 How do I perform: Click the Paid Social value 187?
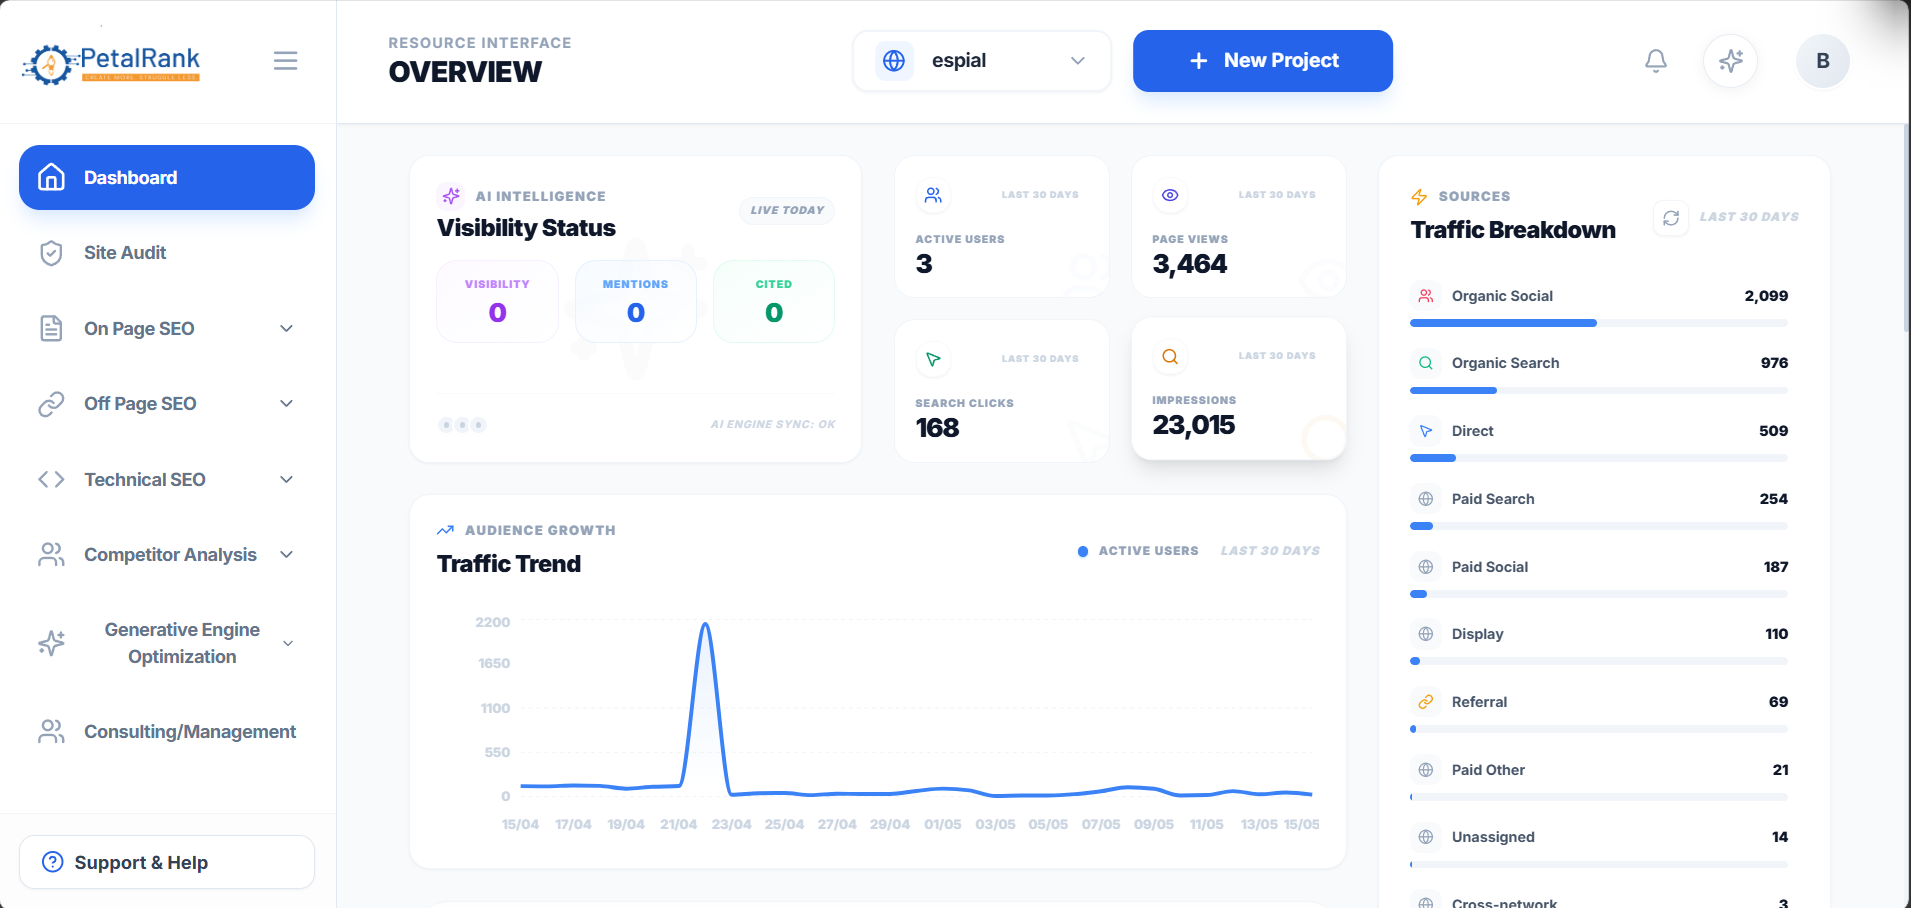click(1776, 567)
